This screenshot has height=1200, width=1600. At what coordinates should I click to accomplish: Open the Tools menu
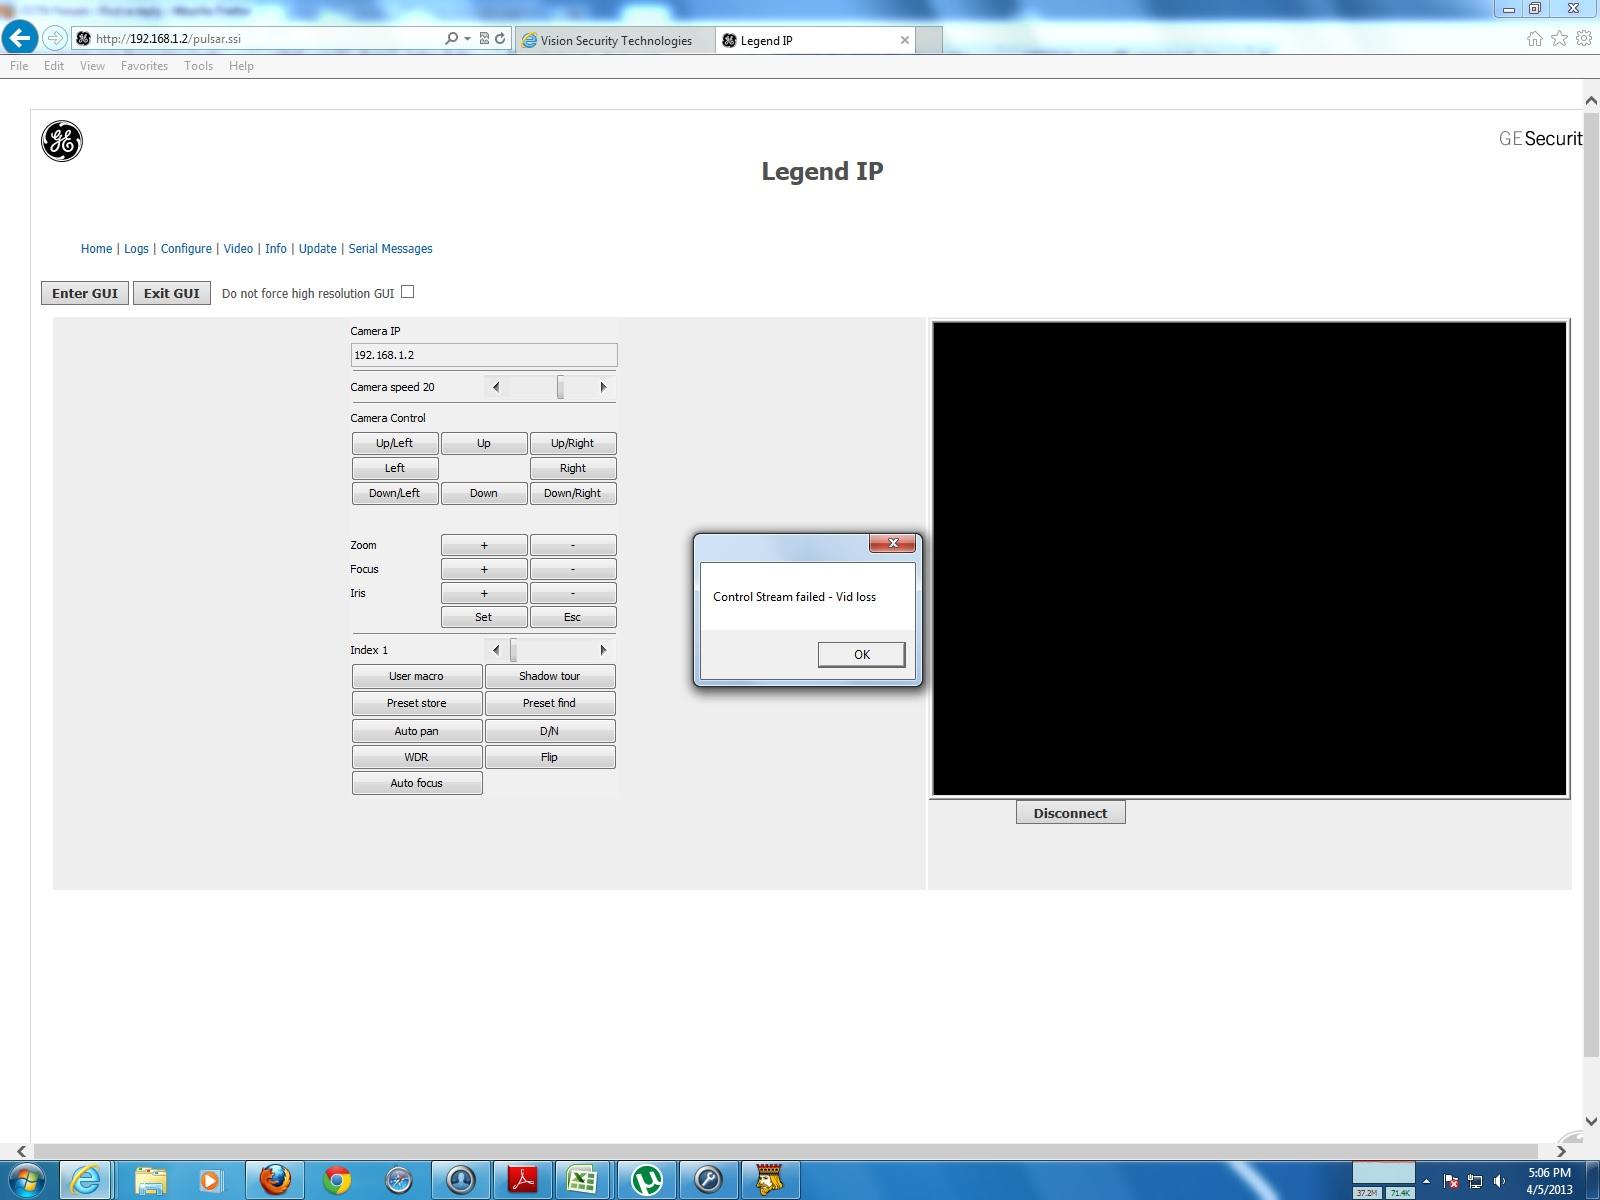coord(198,66)
